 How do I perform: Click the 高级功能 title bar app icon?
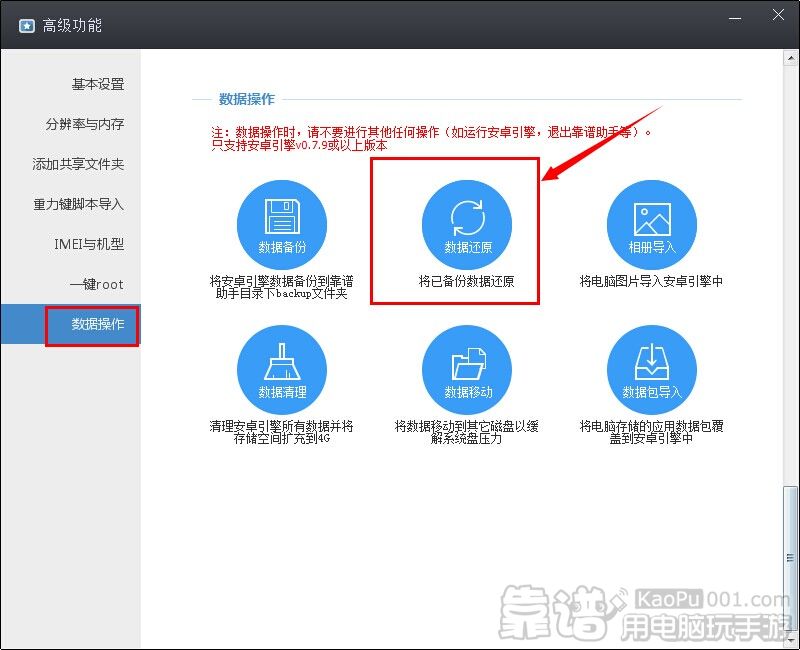pyautogui.click(x=27, y=26)
